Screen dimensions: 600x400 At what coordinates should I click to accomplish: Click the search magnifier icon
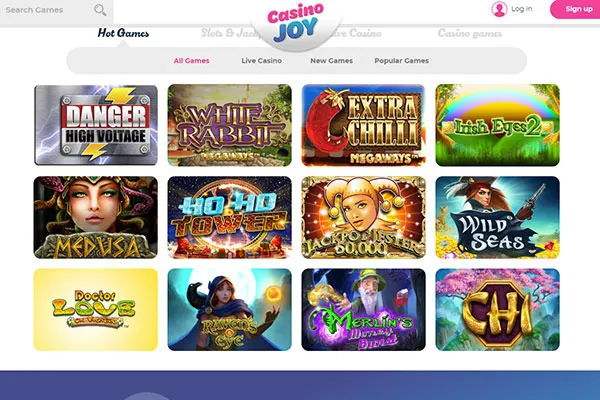click(100, 10)
